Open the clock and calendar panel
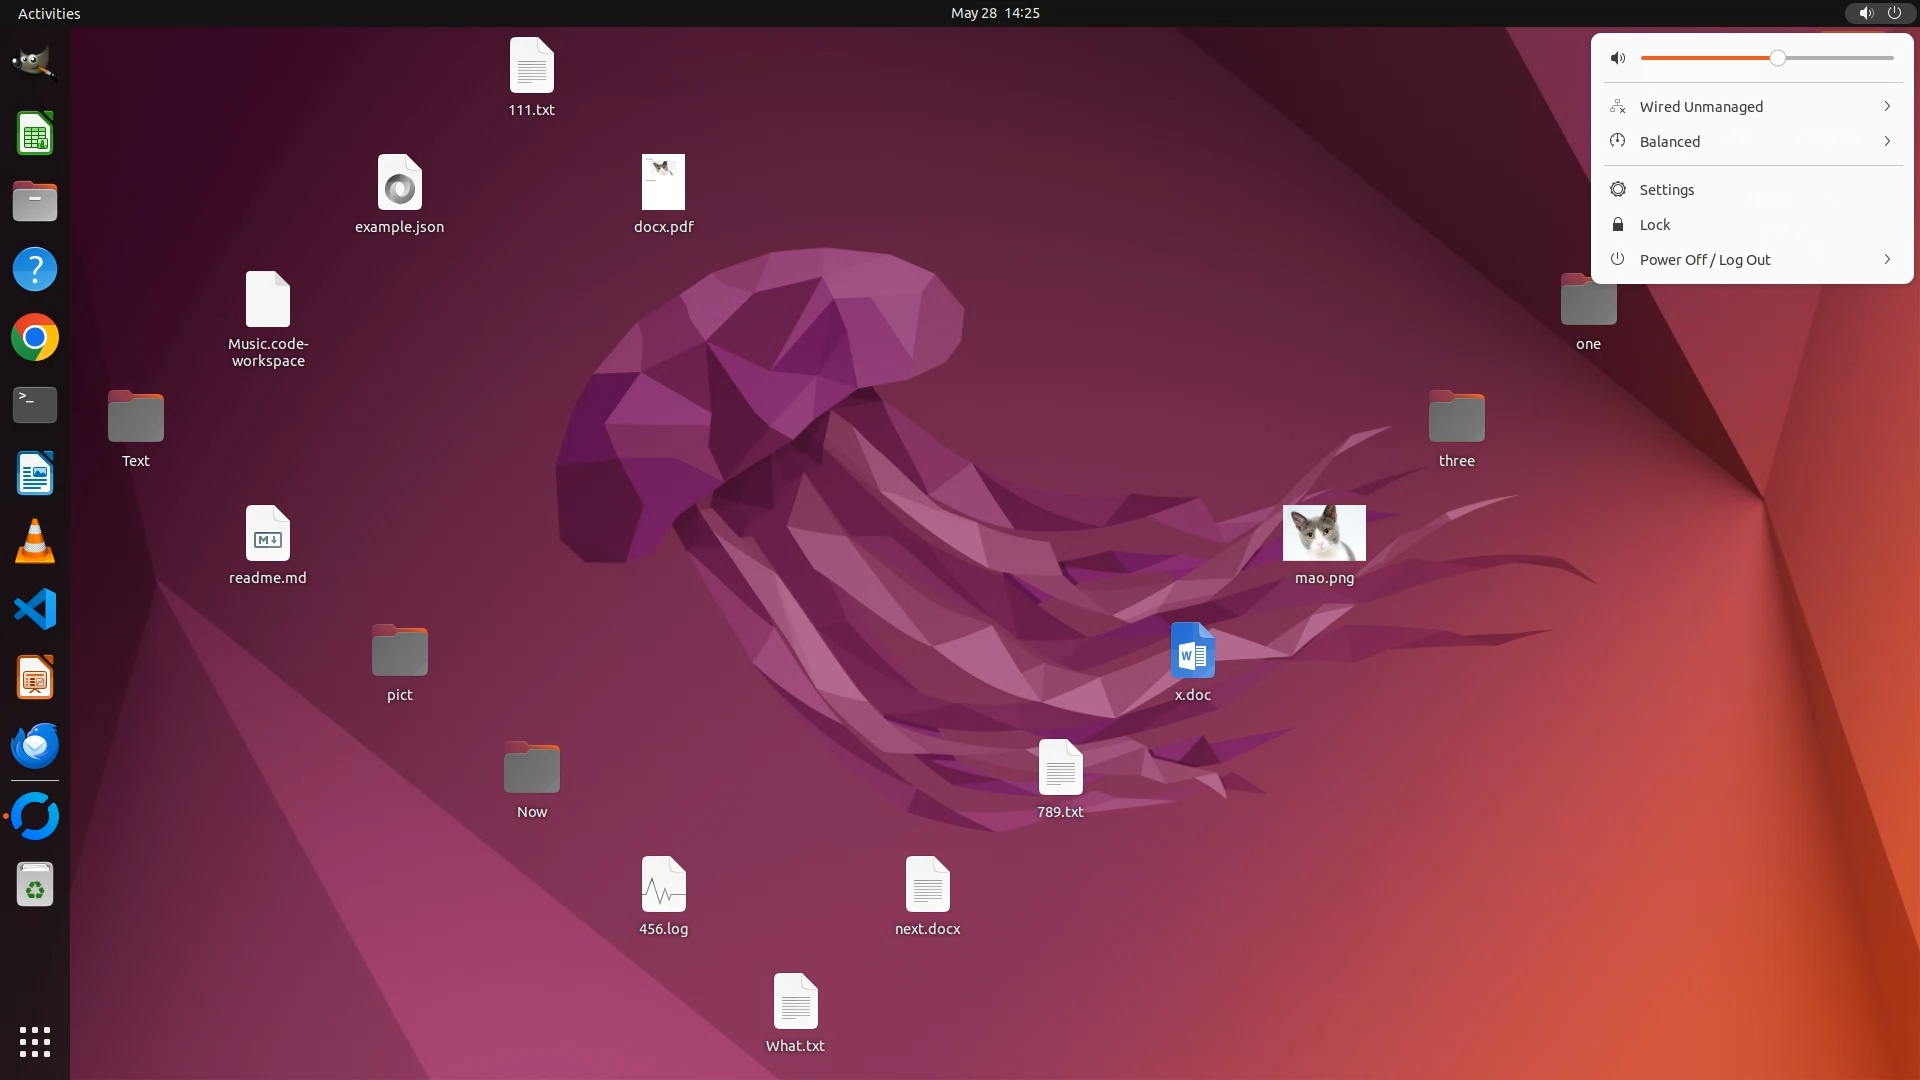This screenshot has height=1080, width=1920. [x=994, y=13]
